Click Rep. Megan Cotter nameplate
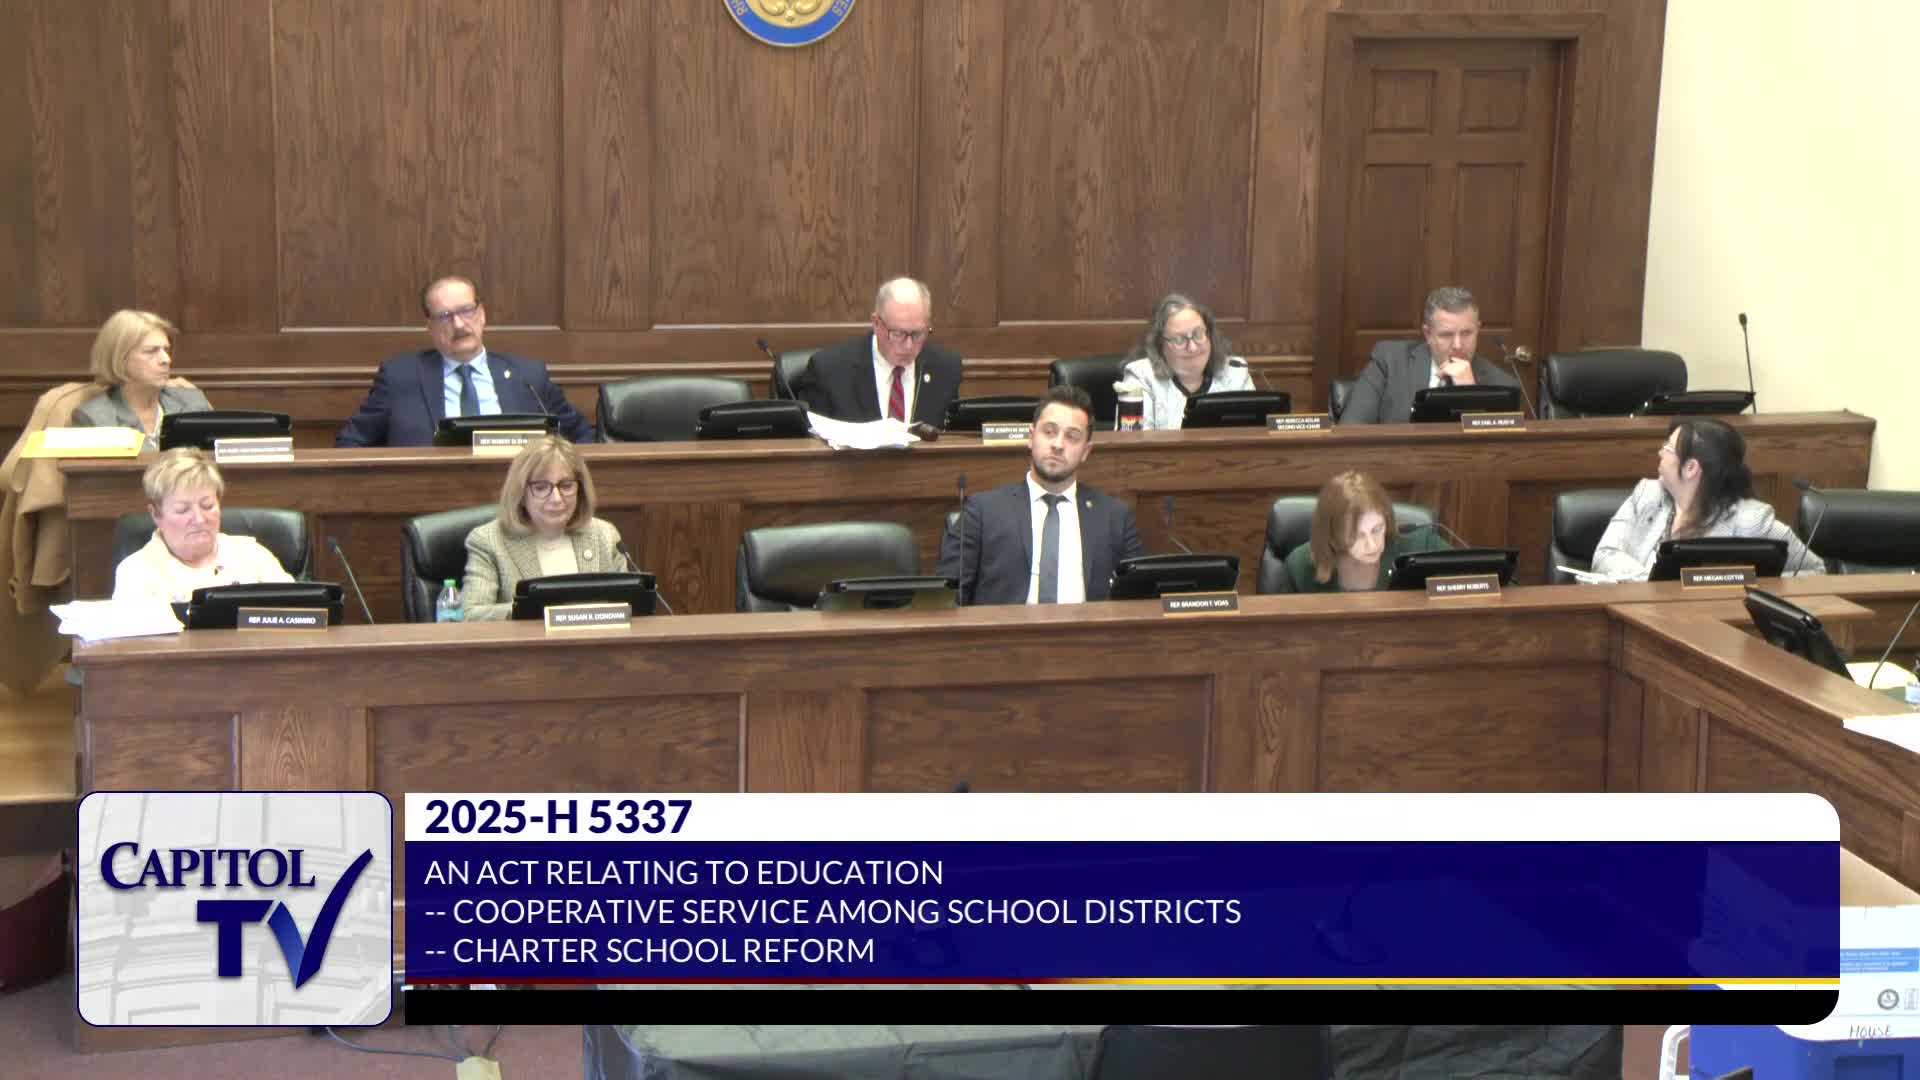Image resolution: width=1920 pixels, height=1080 pixels. click(1718, 577)
